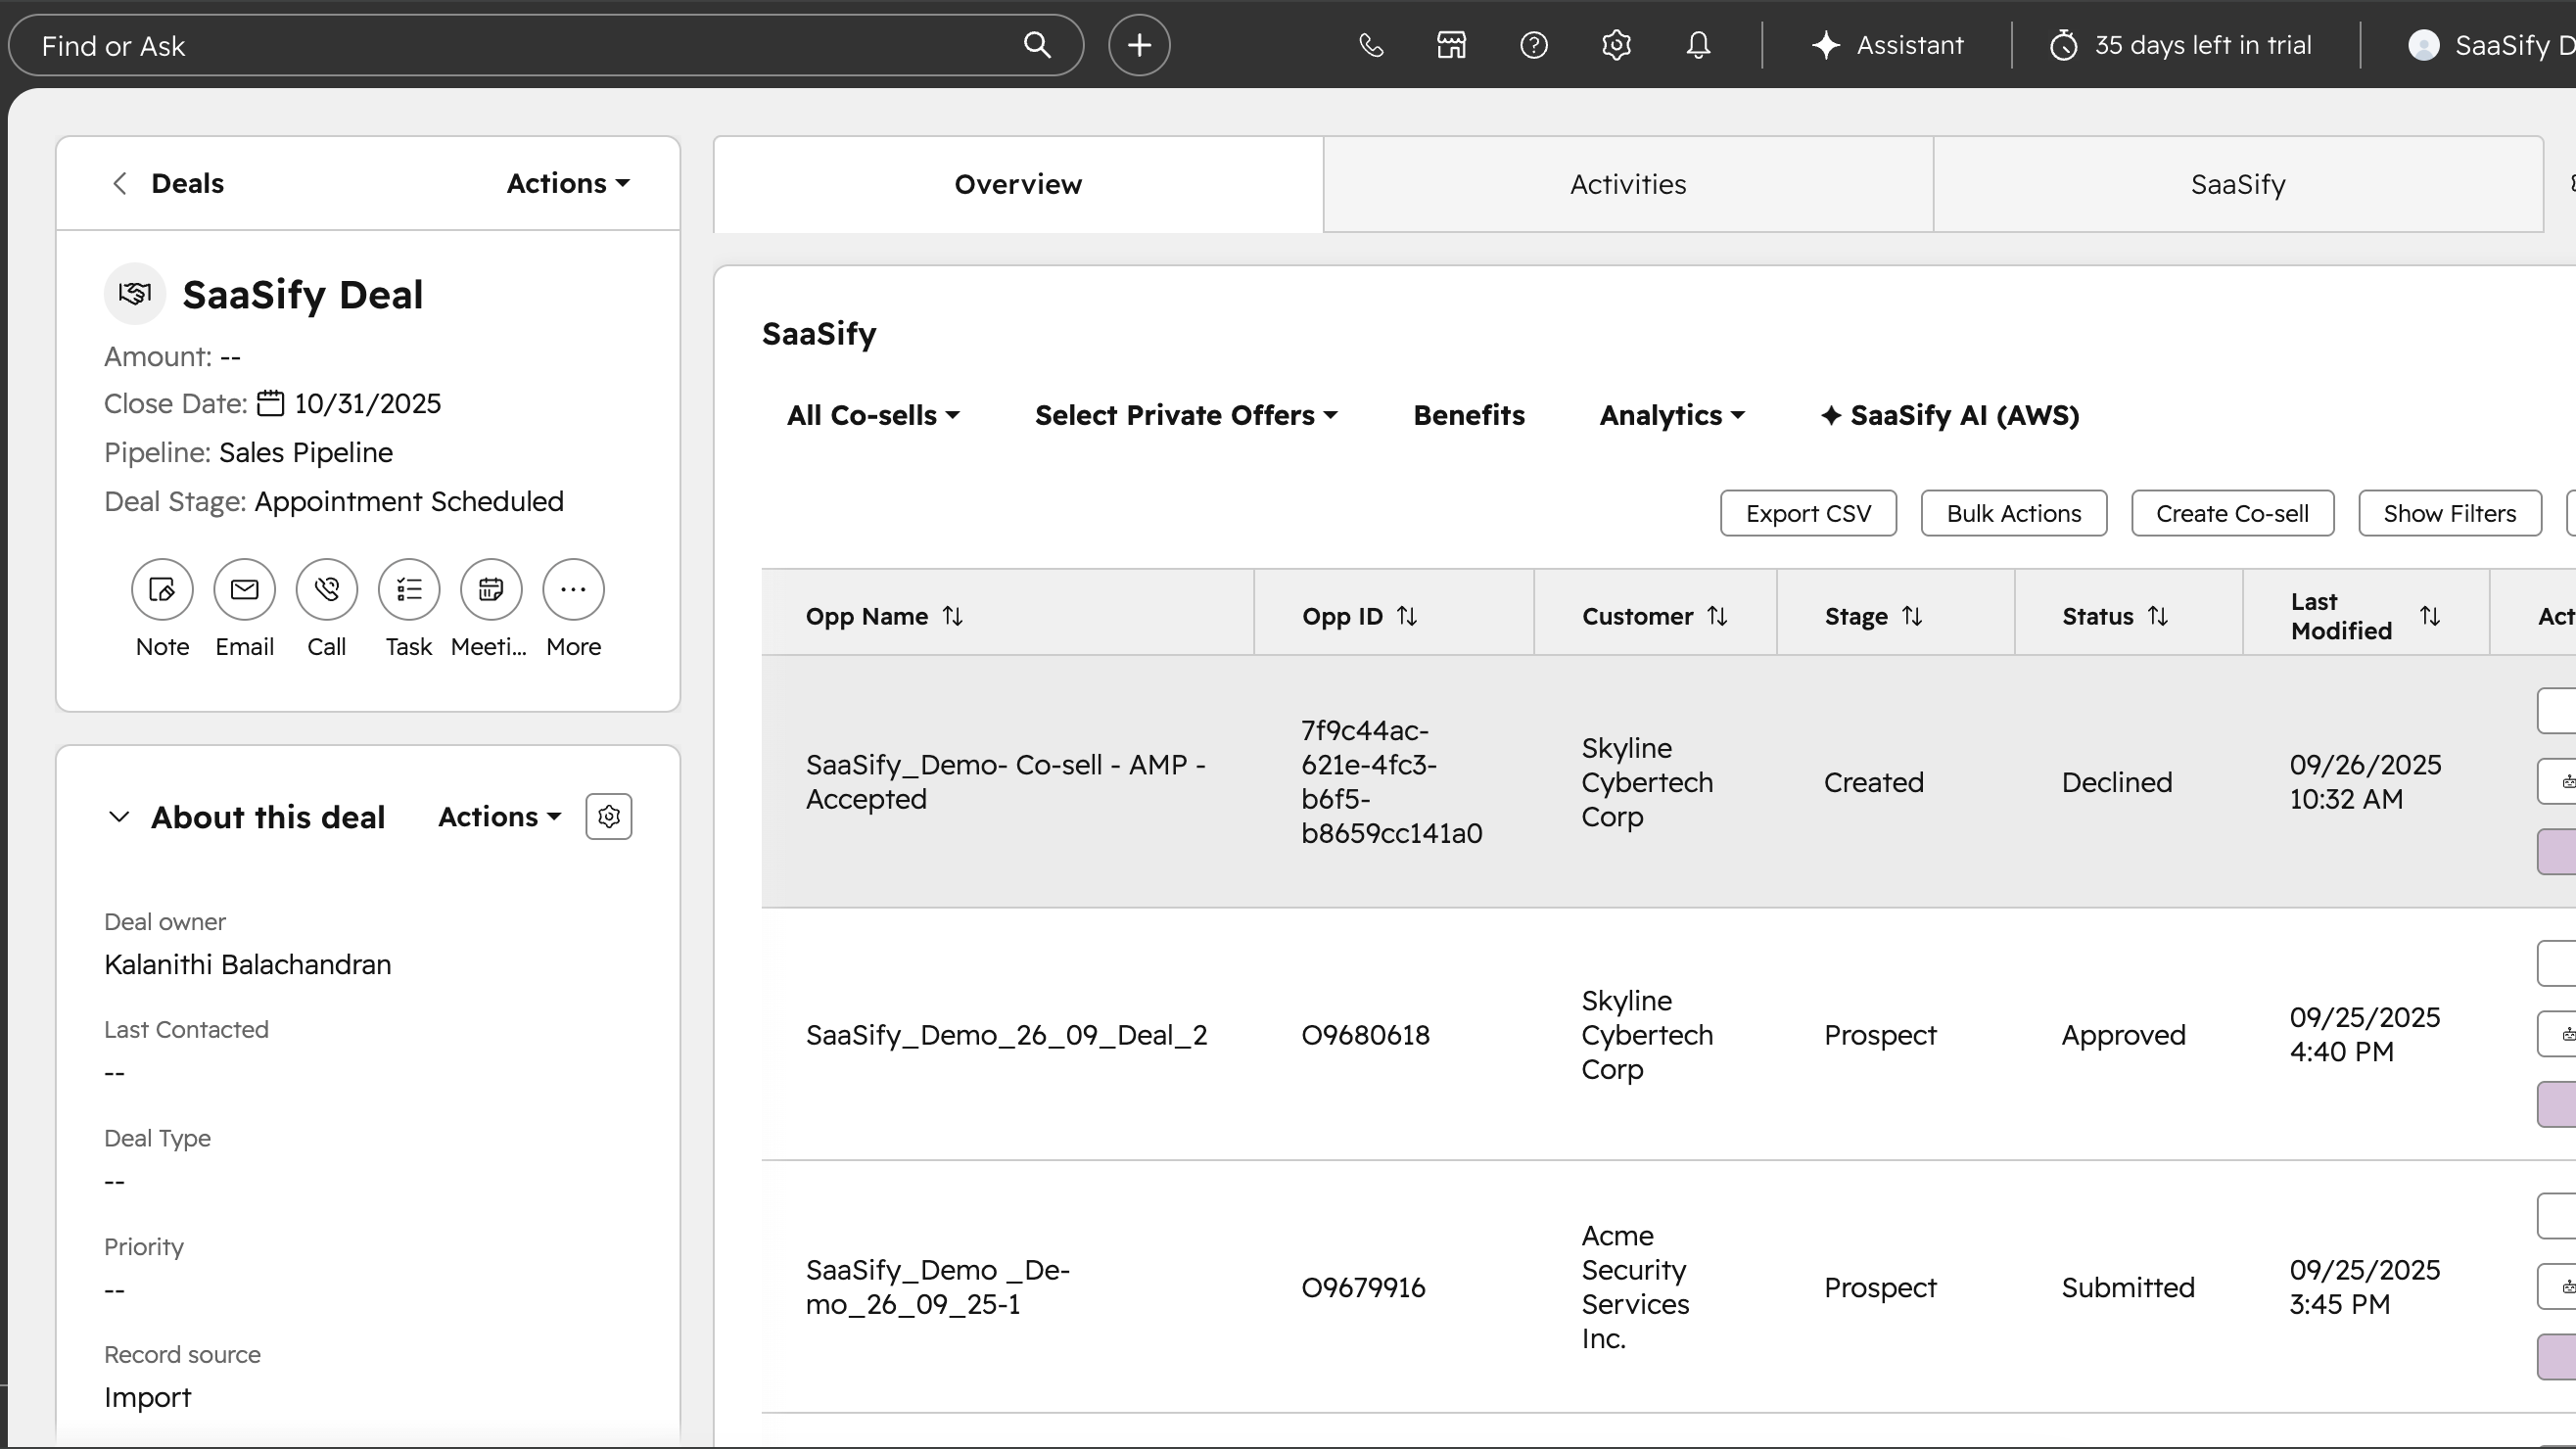Click the Record source Import value
Viewport: 2576px width, 1449px height.
(147, 1397)
